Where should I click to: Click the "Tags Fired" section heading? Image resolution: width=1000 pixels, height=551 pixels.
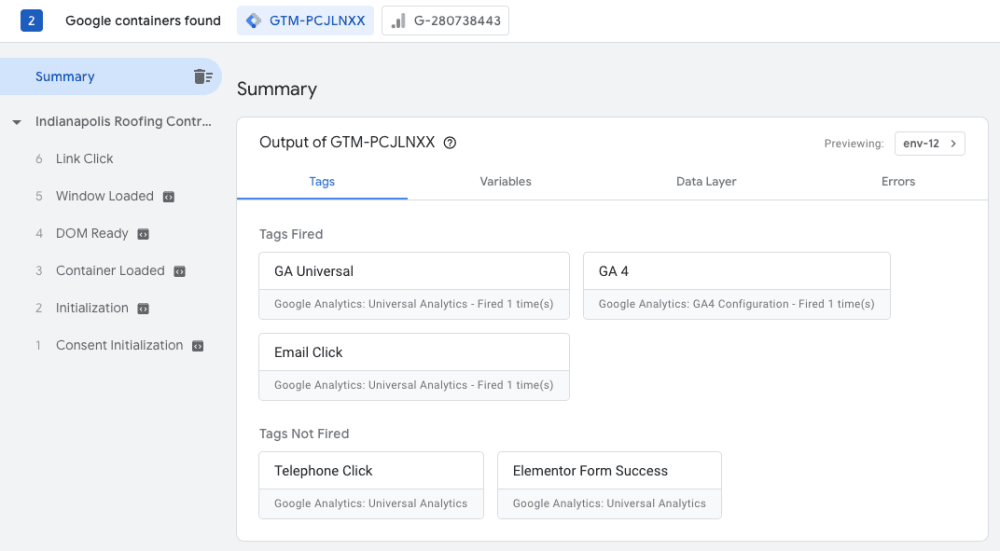click(291, 234)
